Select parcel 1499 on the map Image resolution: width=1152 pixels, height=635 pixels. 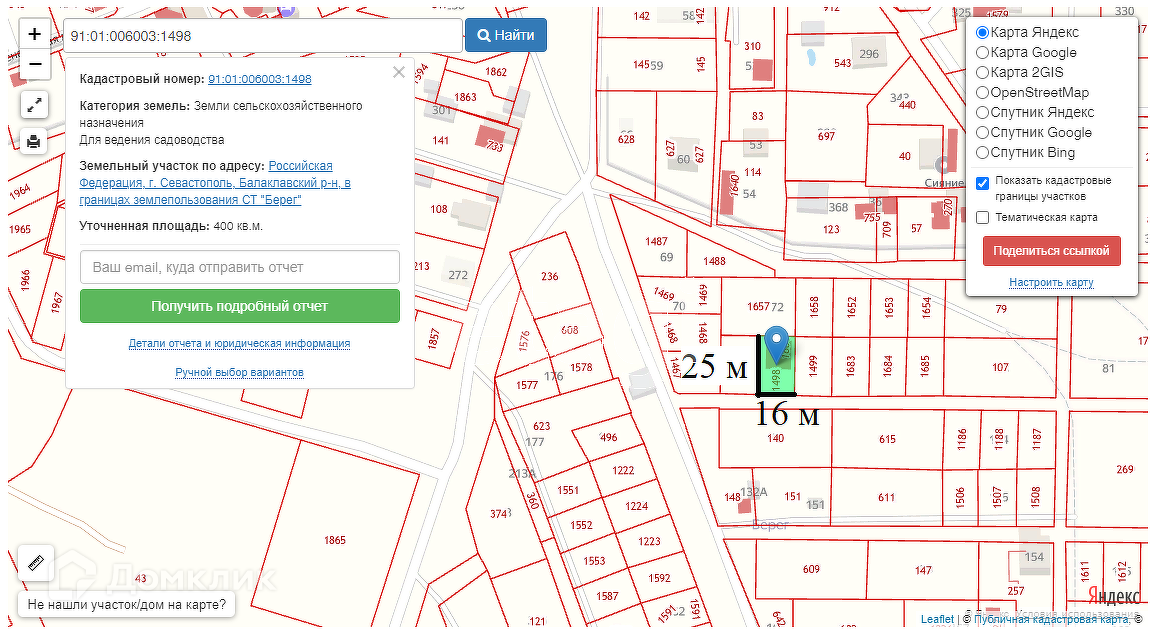coord(813,365)
